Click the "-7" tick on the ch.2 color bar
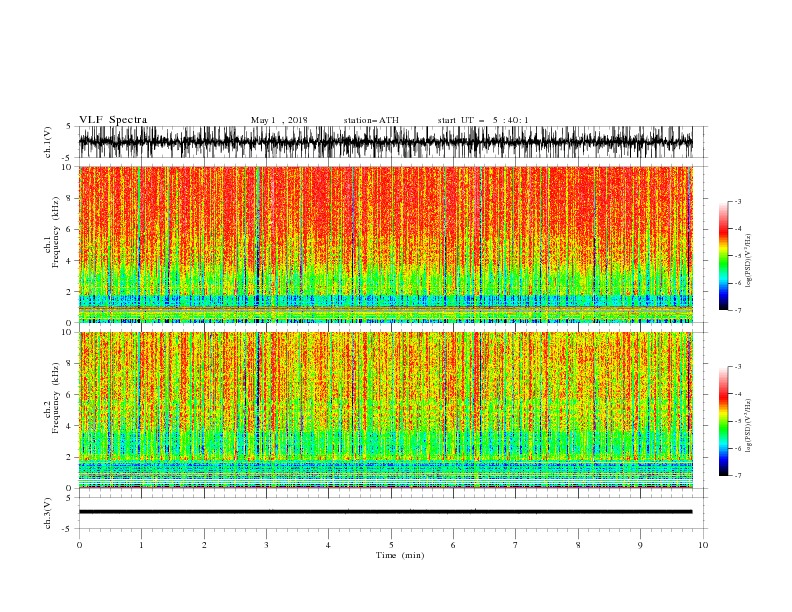 (x=737, y=476)
